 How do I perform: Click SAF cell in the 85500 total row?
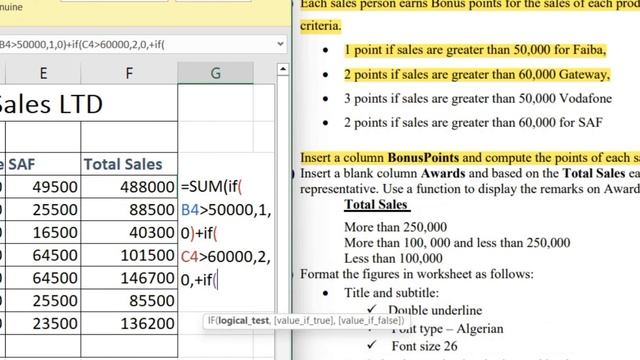pos(43,301)
